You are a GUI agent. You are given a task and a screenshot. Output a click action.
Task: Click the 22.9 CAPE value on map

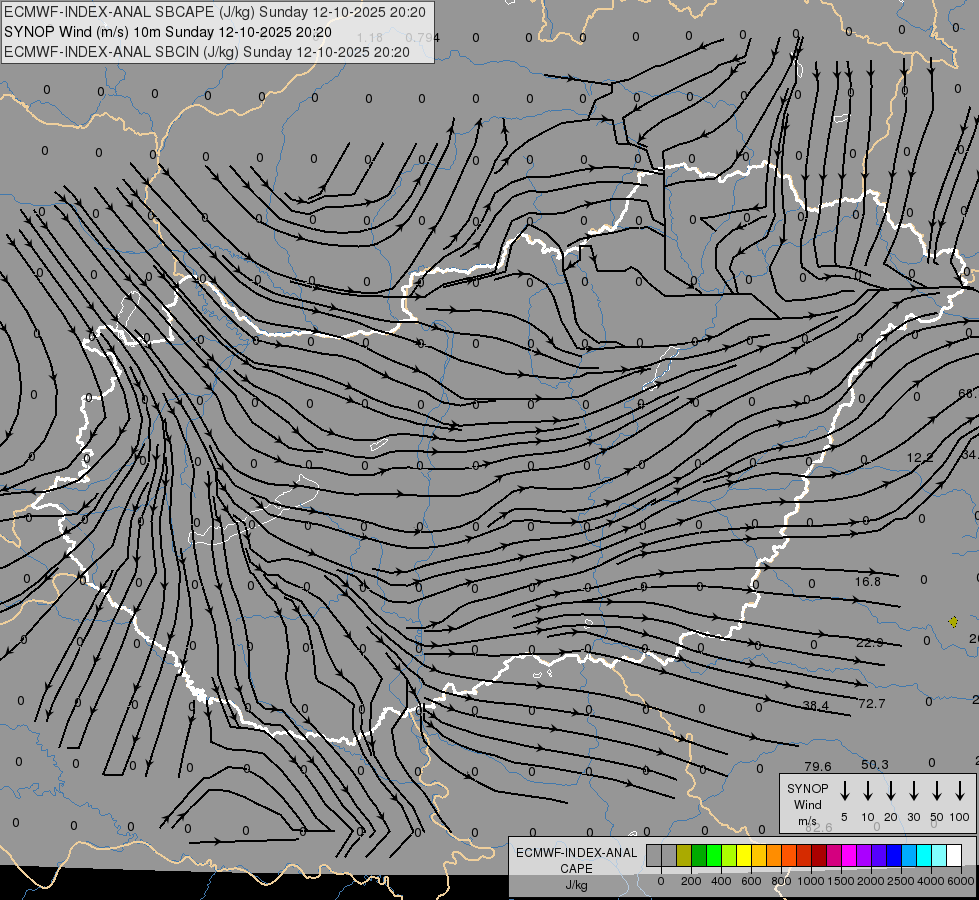point(870,642)
